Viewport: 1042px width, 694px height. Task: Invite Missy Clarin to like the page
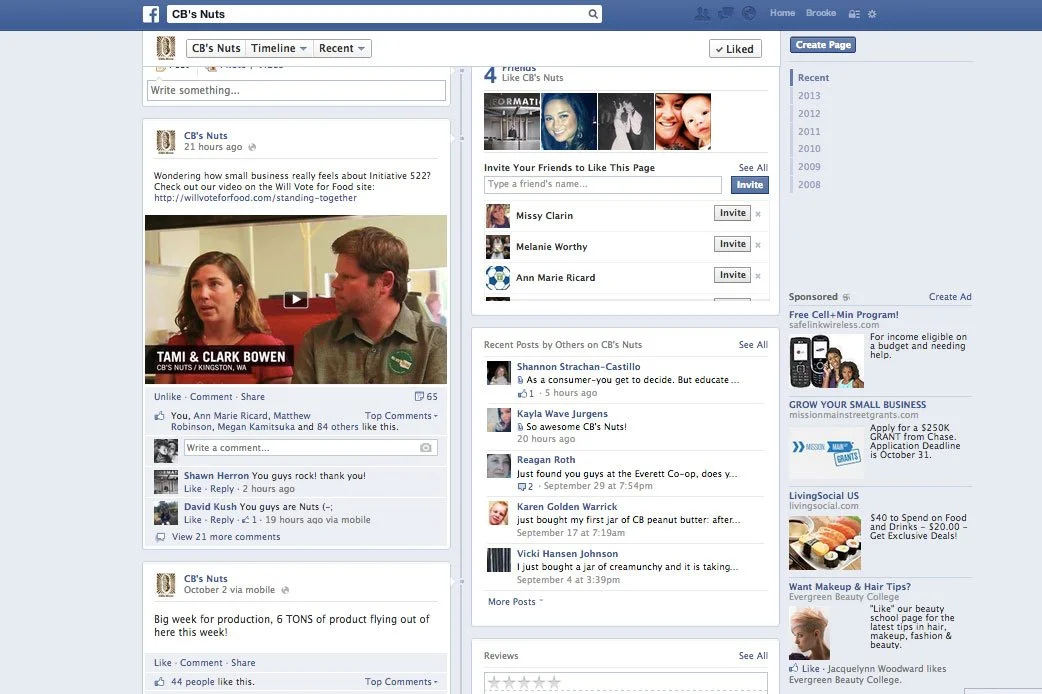click(x=732, y=213)
